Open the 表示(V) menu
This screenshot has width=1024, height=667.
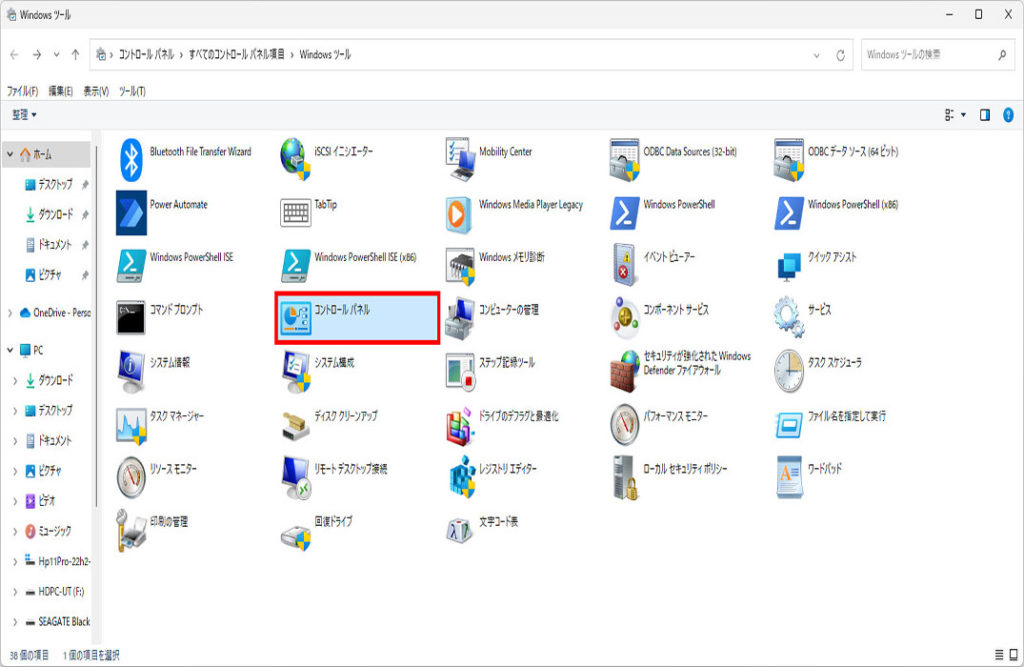(96, 91)
